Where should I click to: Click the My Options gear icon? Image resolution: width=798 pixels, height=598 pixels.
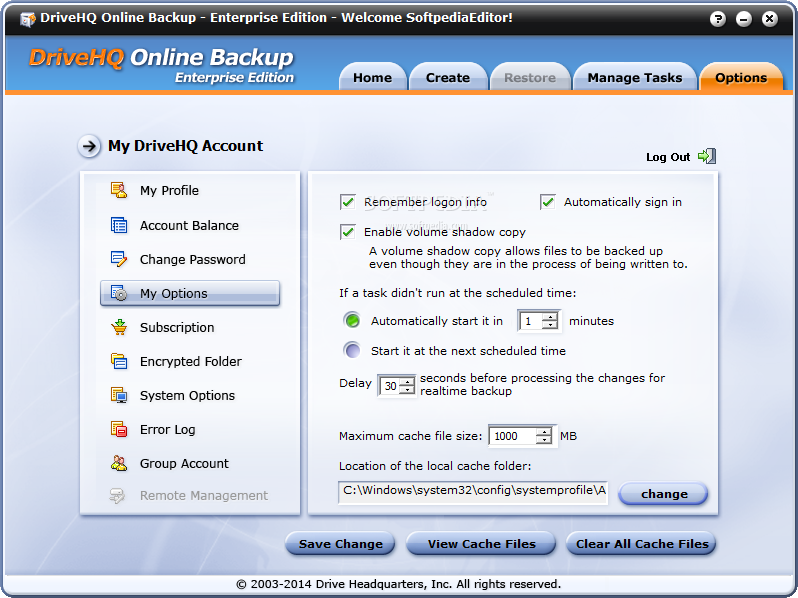[x=119, y=293]
